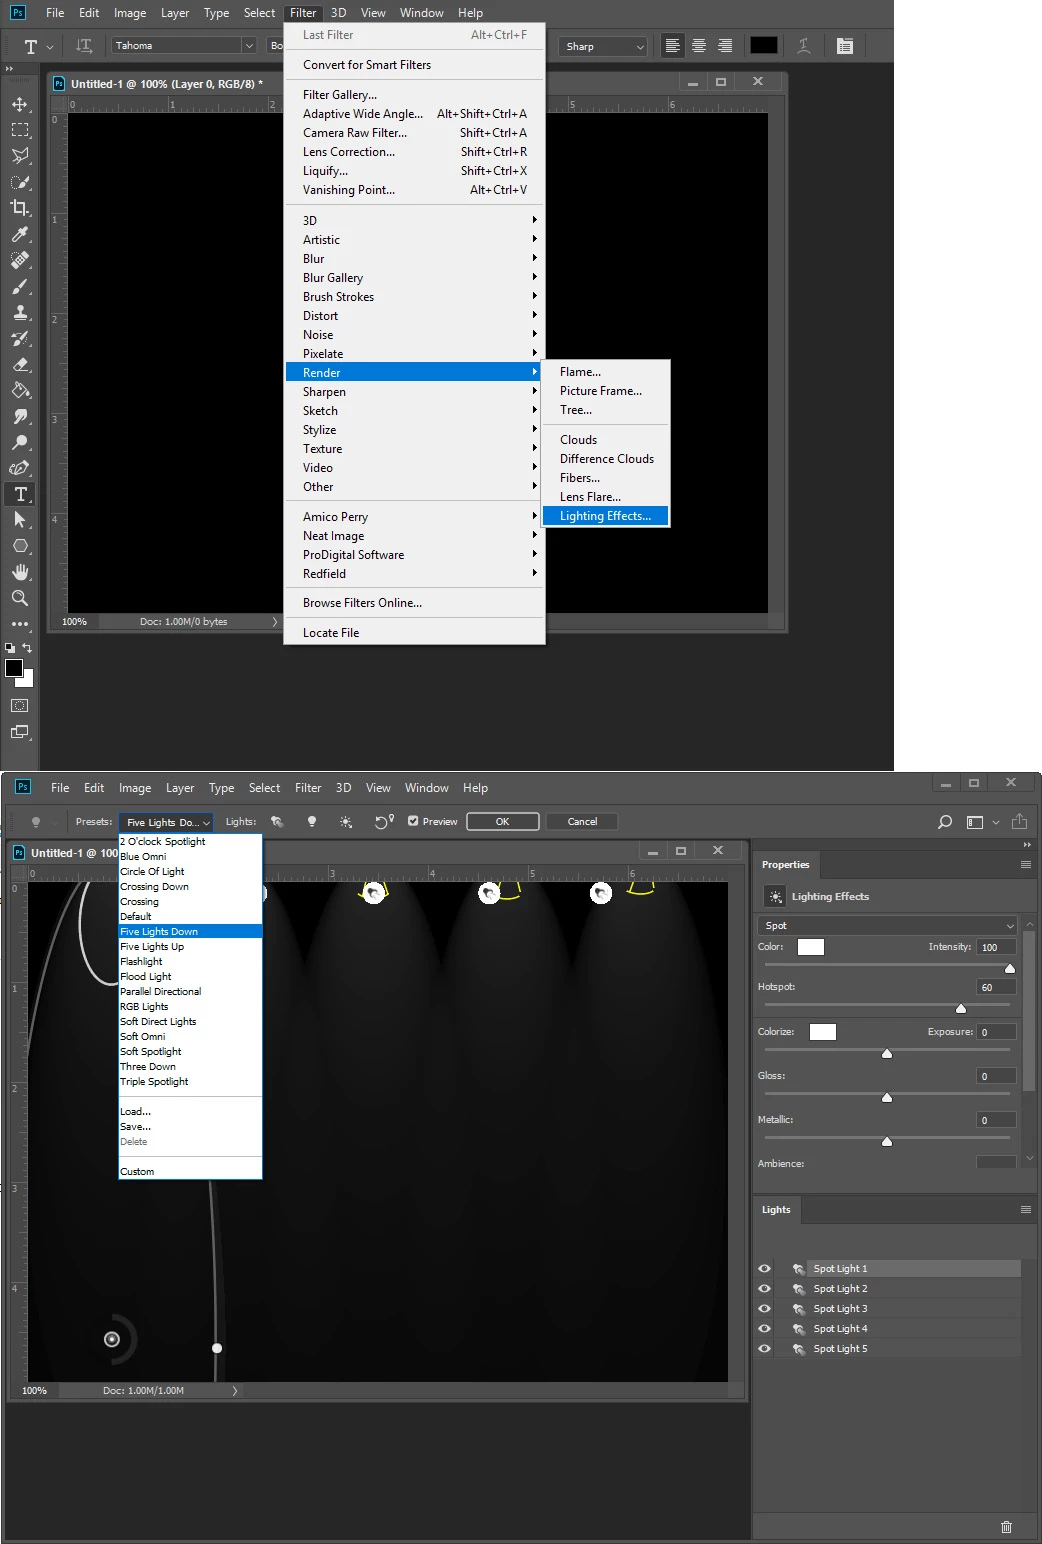Select the Move tool in left toolbar

[x=20, y=104]
